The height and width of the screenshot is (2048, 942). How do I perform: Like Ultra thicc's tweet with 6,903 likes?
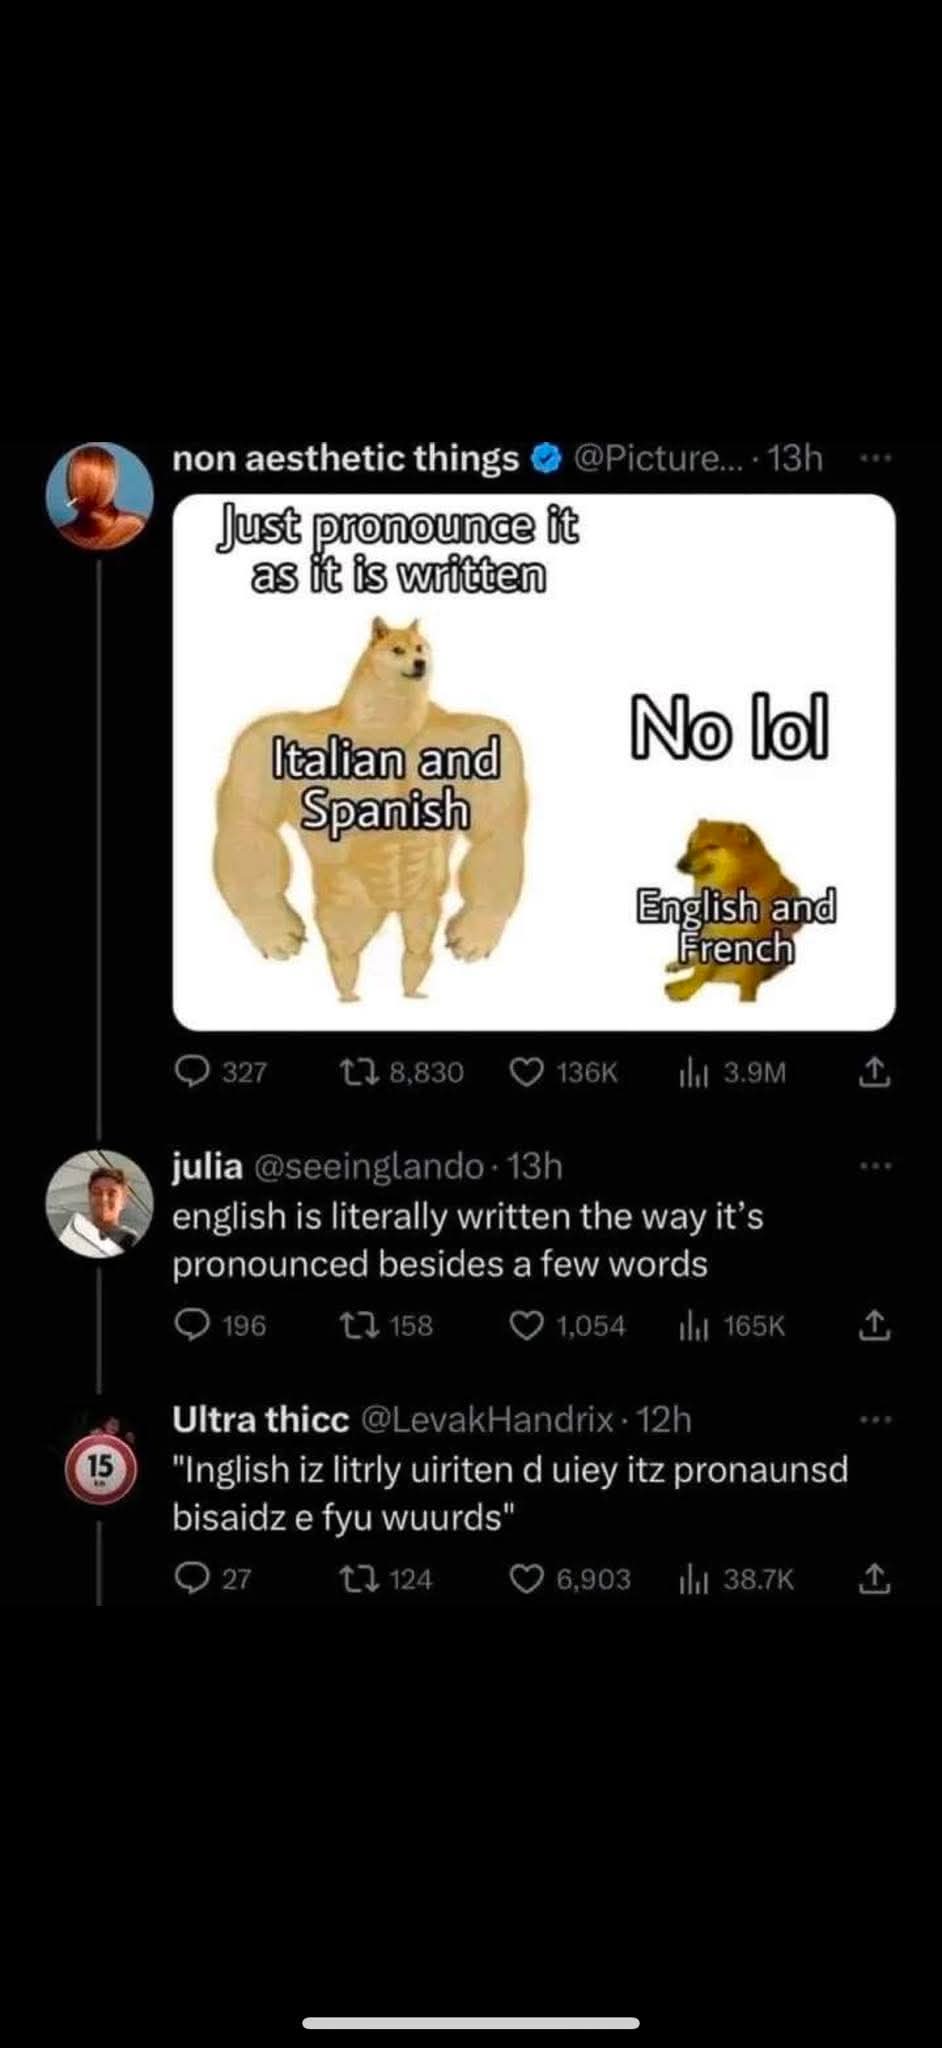pyautogui.click(x=526, y=1578)
